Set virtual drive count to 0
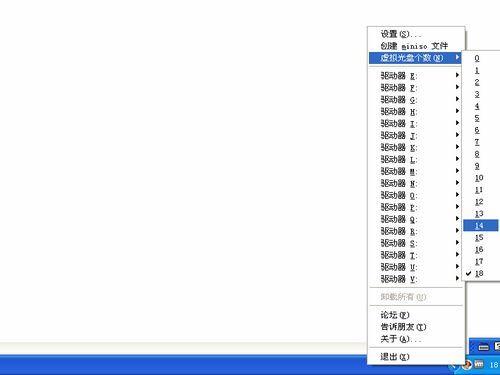 click(x=481, y=58)
